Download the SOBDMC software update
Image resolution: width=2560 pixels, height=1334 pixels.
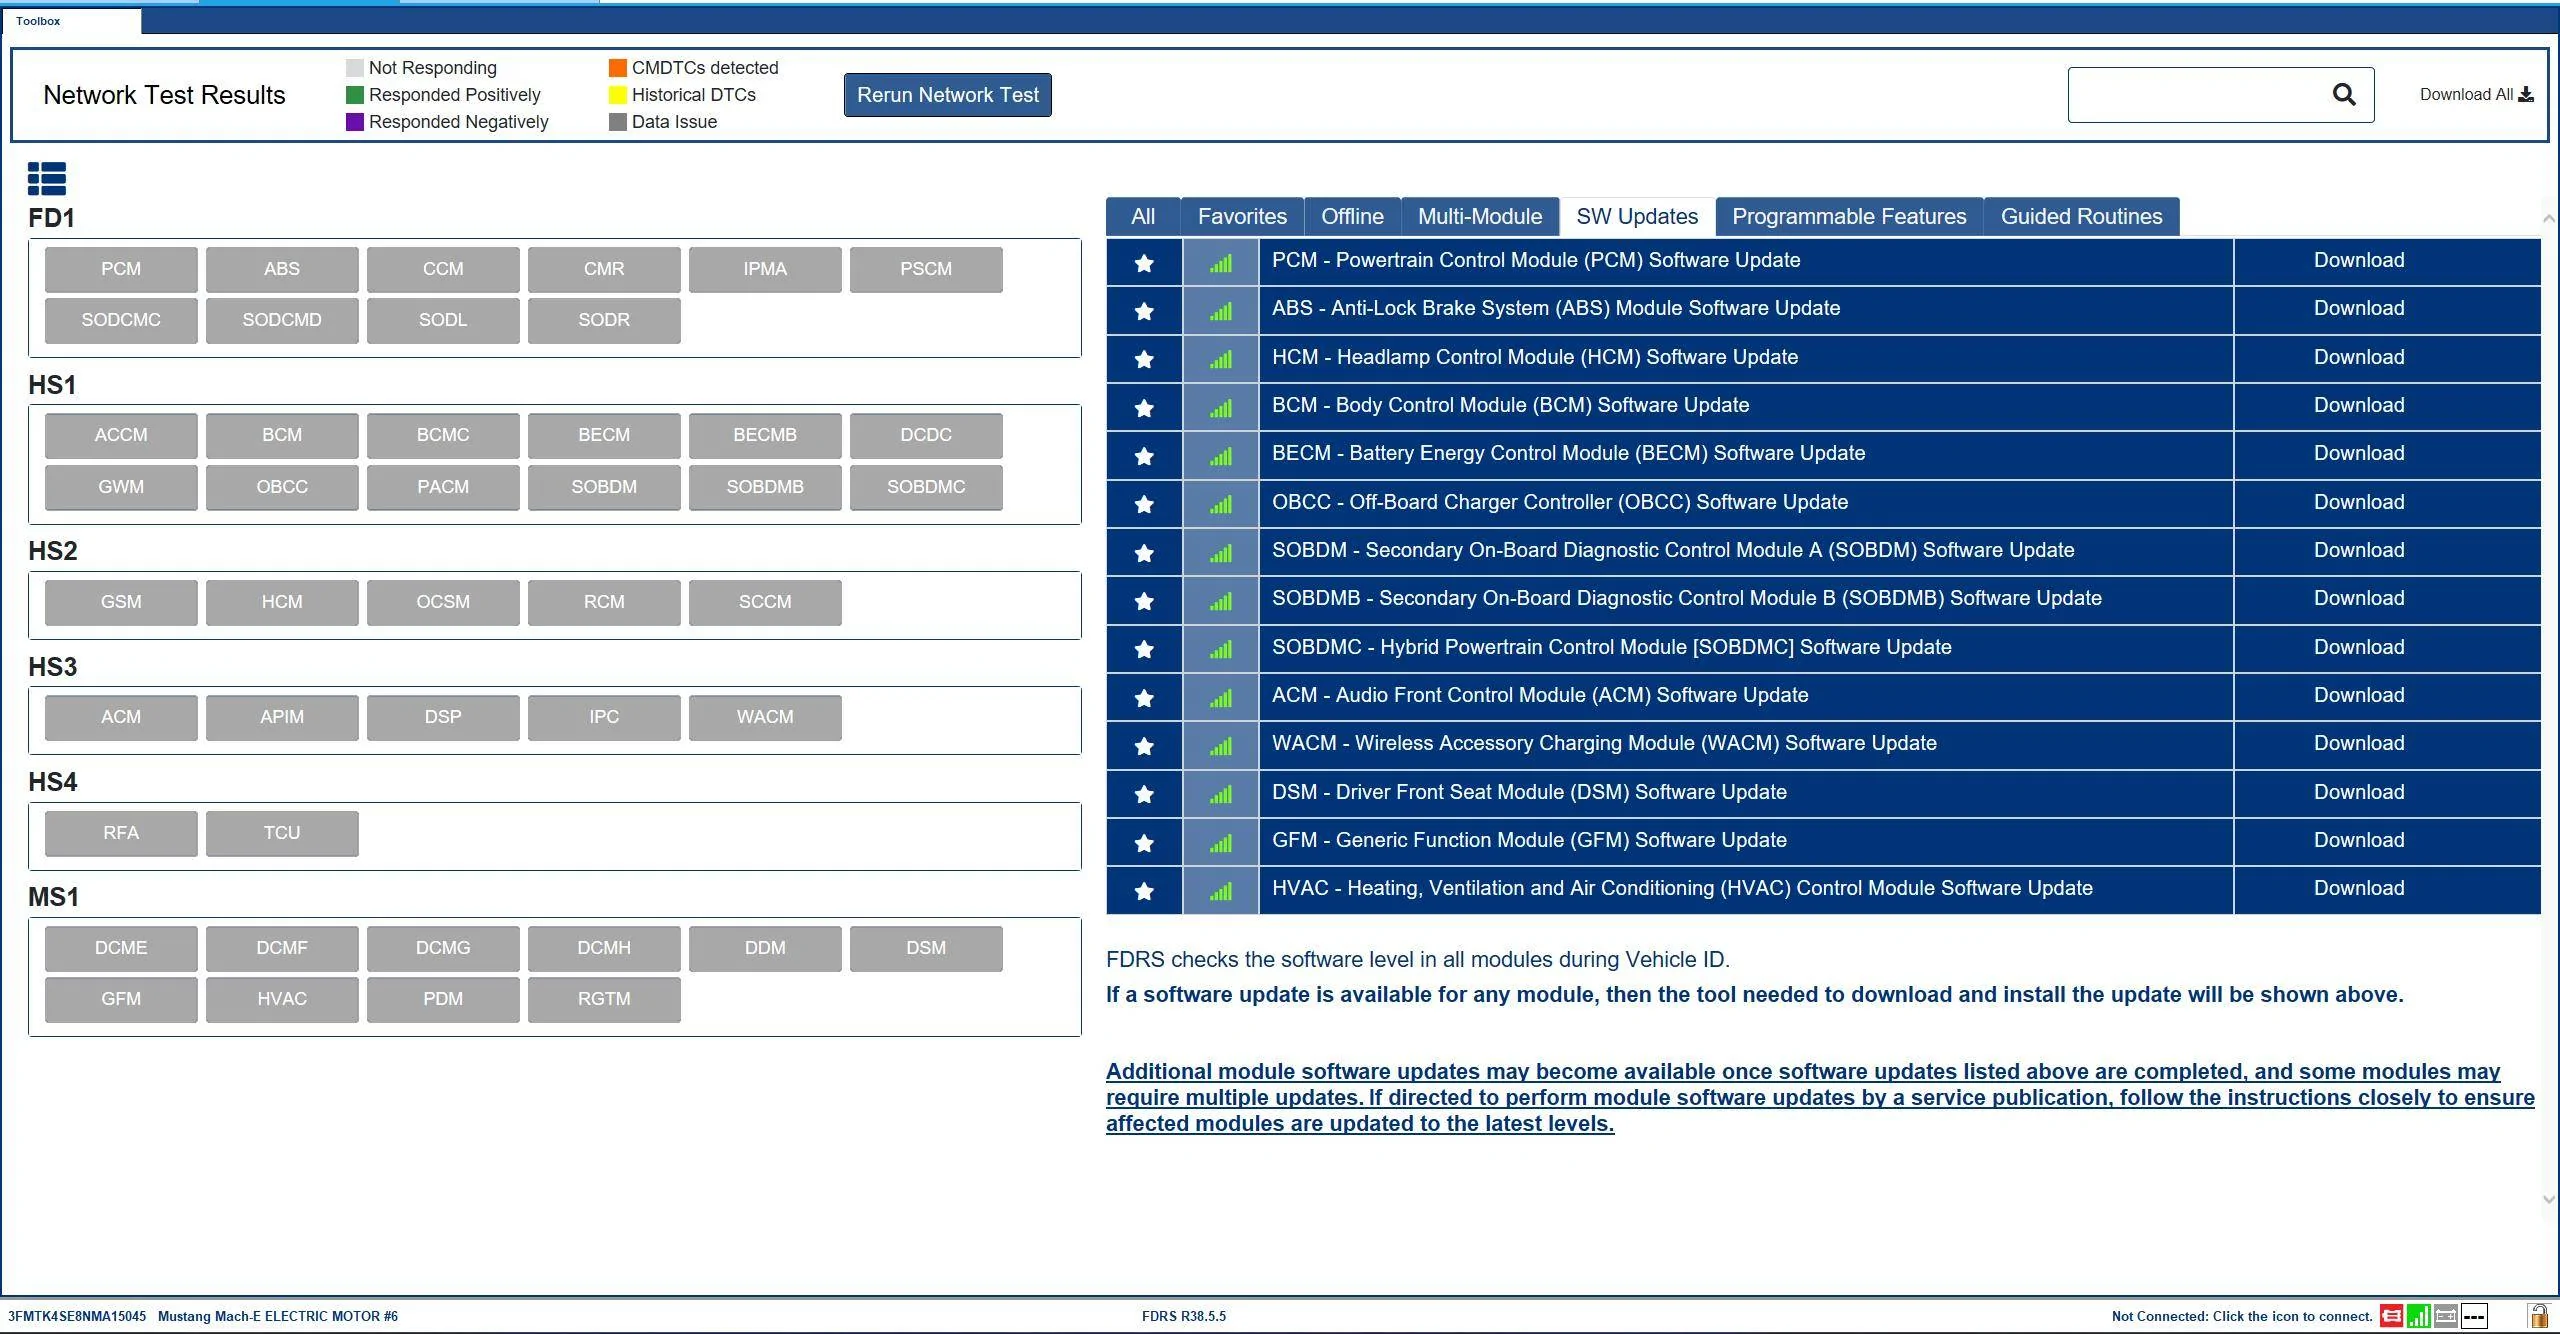tap(2359, 647)
